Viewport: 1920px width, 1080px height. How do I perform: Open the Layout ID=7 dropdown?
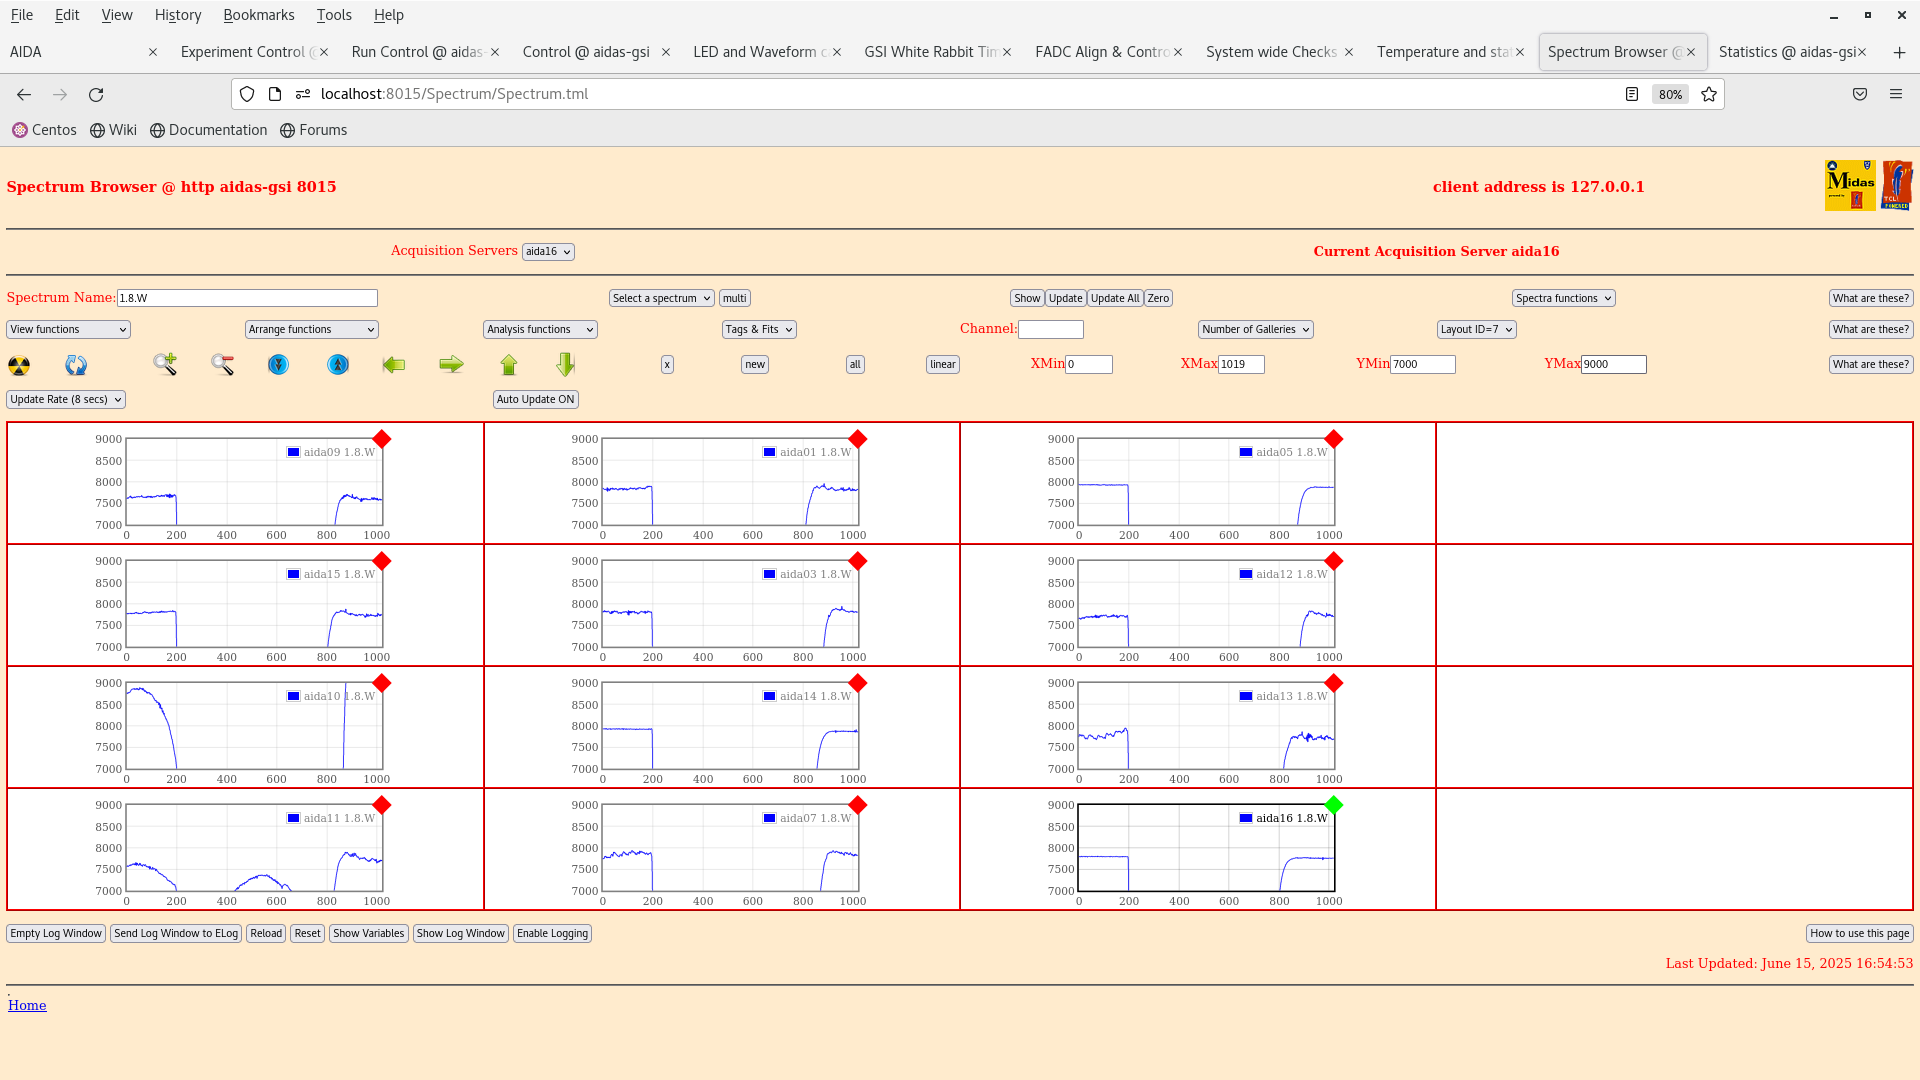1476,329
